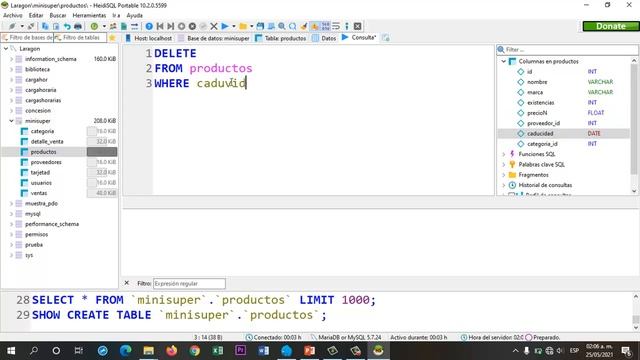This screenshot has width=640, height=360.
Task: Click the connect to server icon
Action: coord(12,27)
